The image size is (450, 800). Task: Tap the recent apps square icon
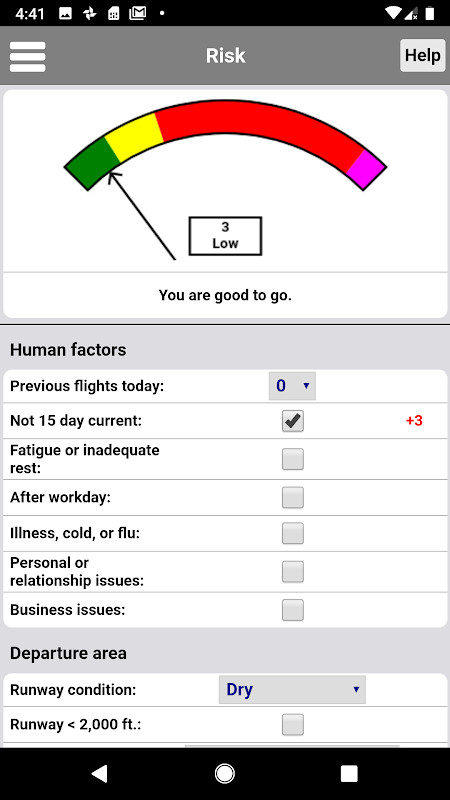[349, 773]
